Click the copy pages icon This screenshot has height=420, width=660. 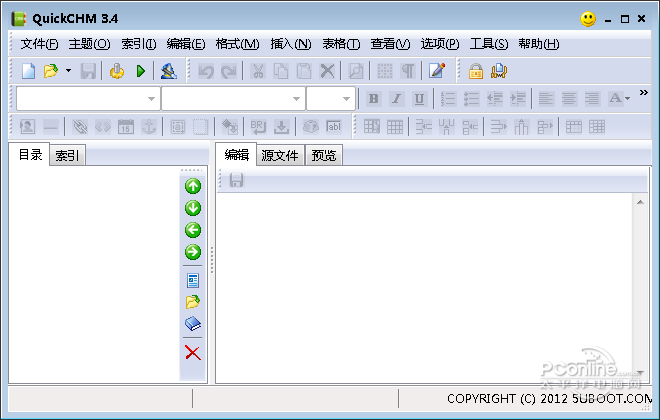click(281, 71)
